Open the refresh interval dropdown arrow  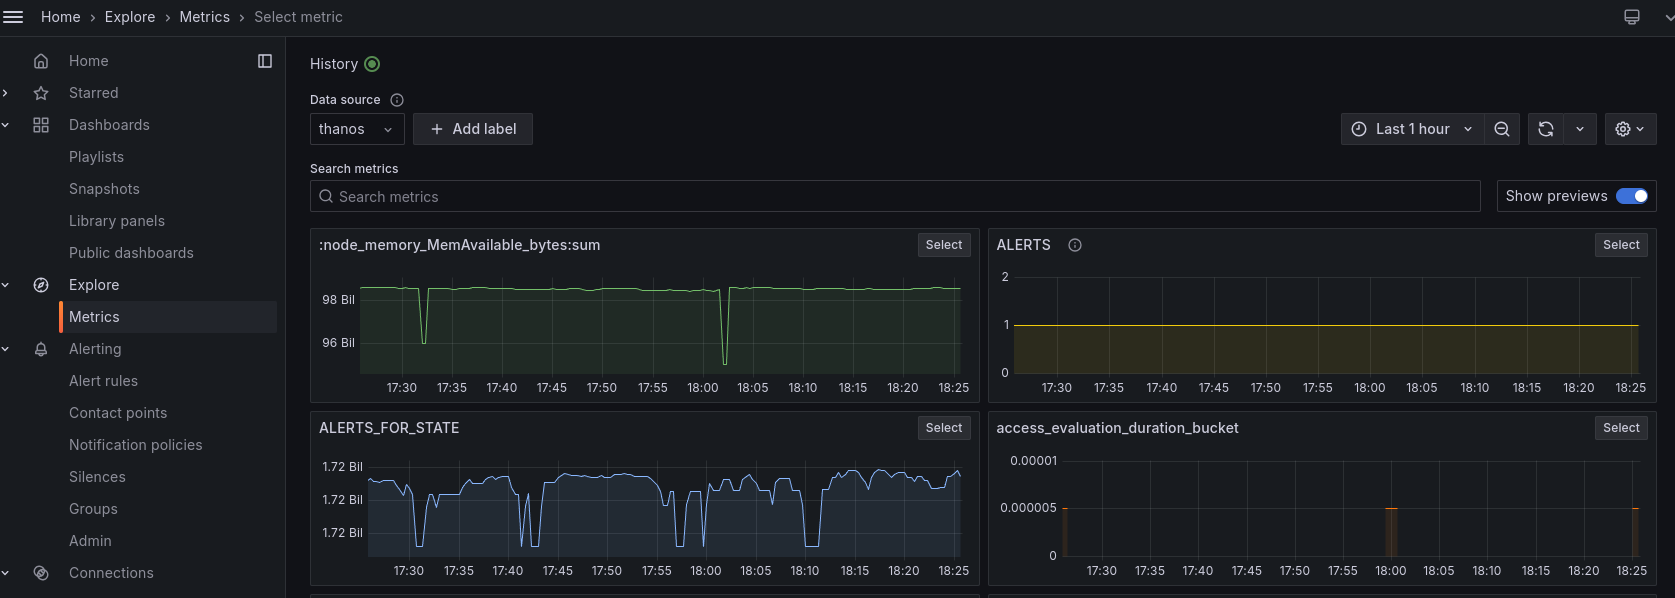coord(1580,129)
